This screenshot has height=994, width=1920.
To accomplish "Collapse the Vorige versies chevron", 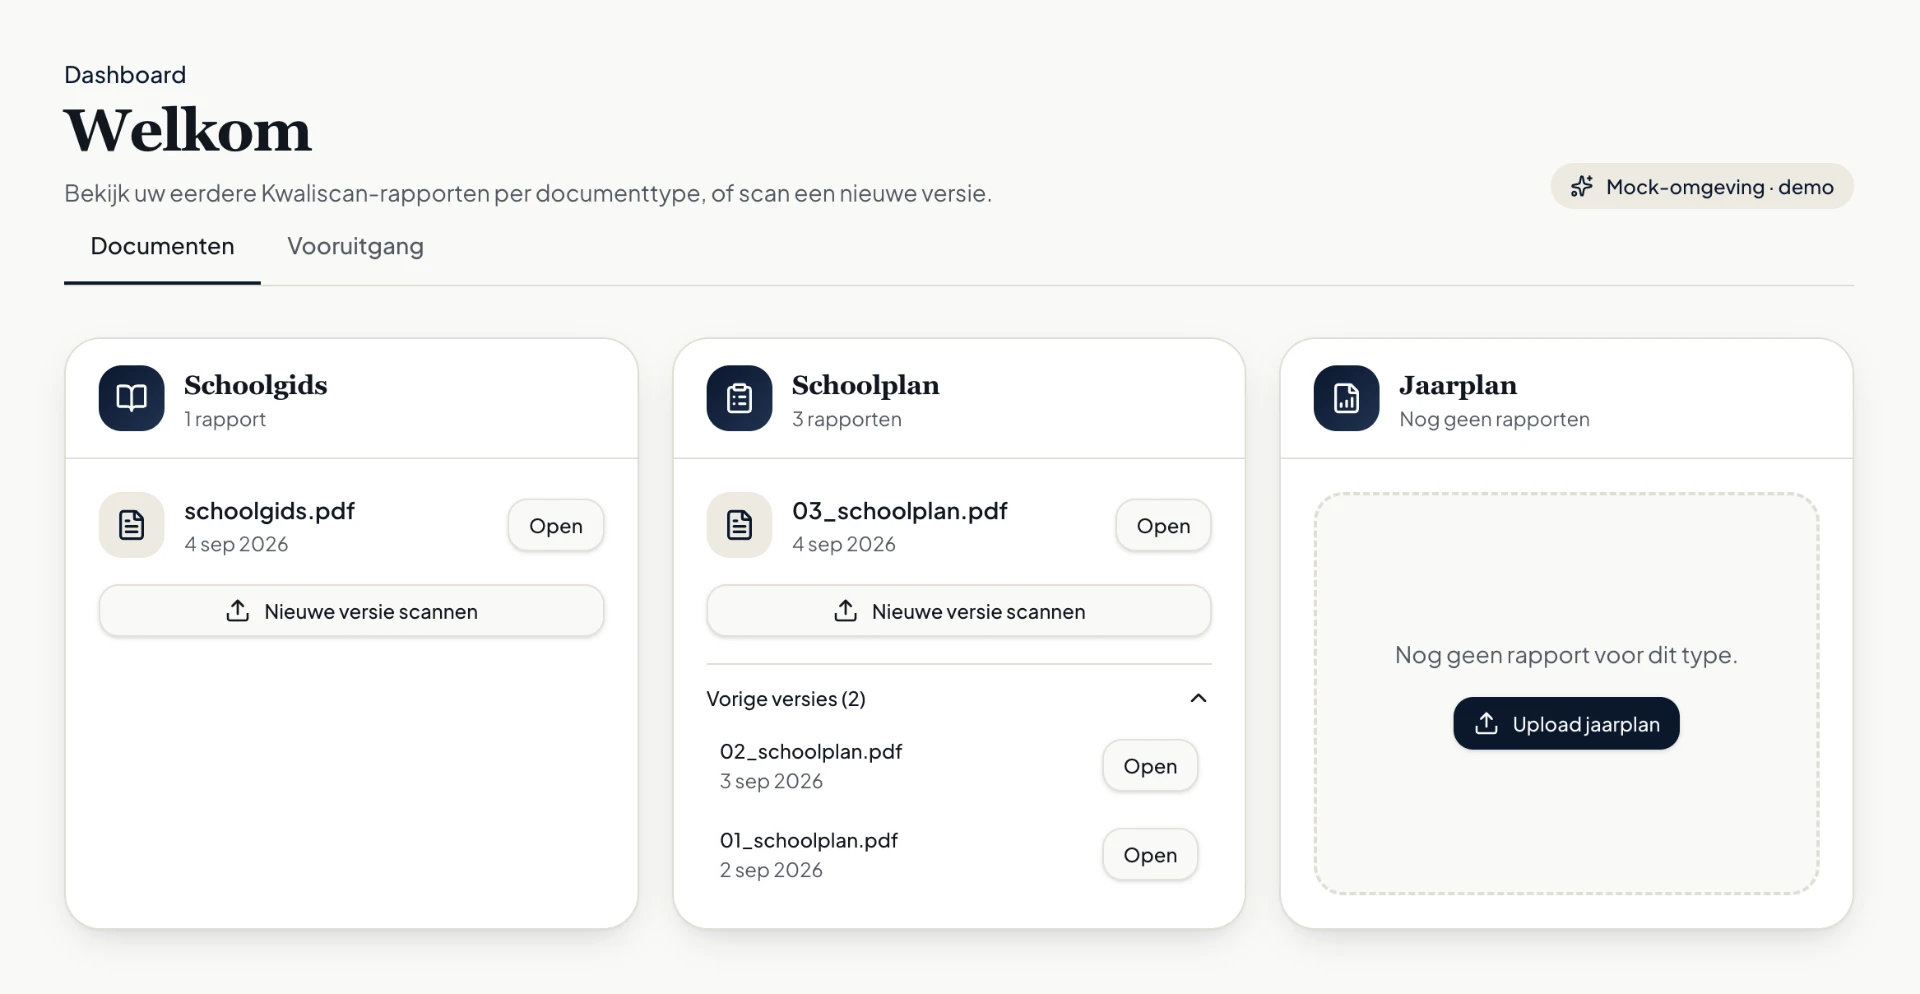I will click(1198, 698).
